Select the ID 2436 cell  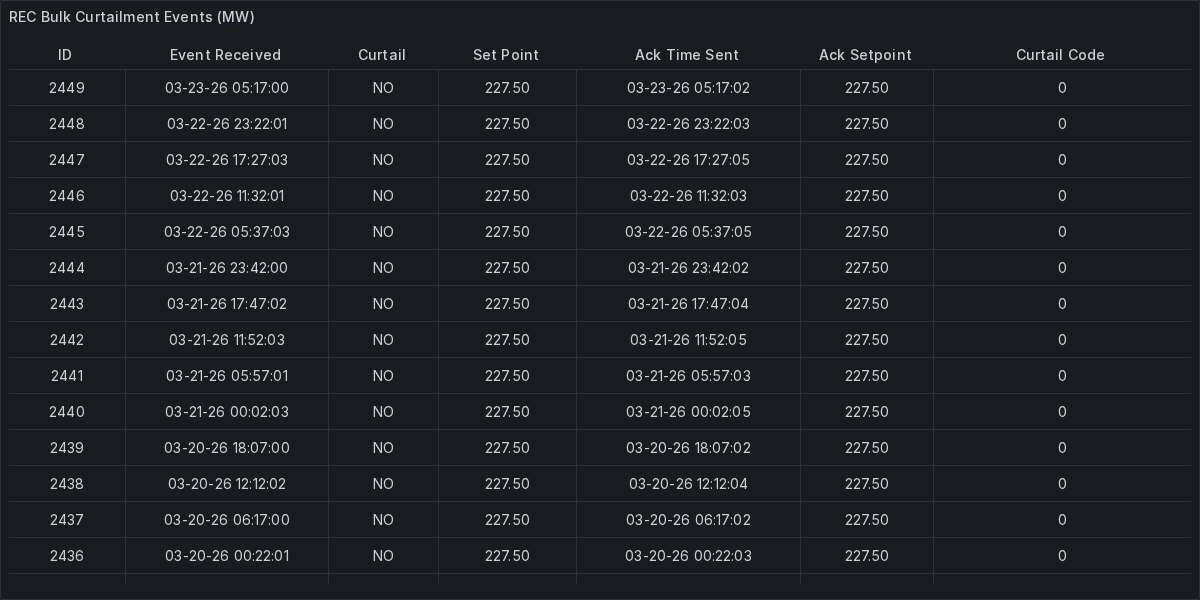(67, 556)
